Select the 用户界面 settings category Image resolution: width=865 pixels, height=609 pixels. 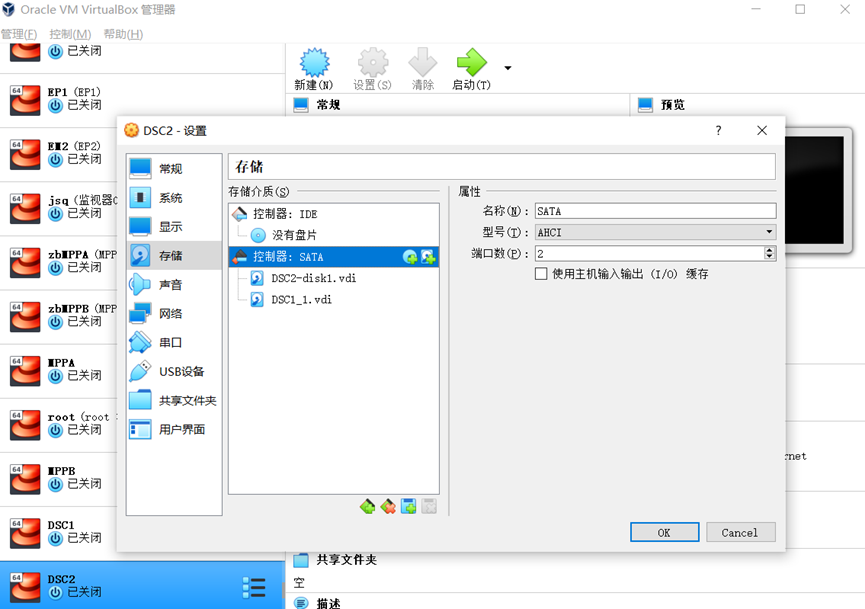tap(174, 429)
